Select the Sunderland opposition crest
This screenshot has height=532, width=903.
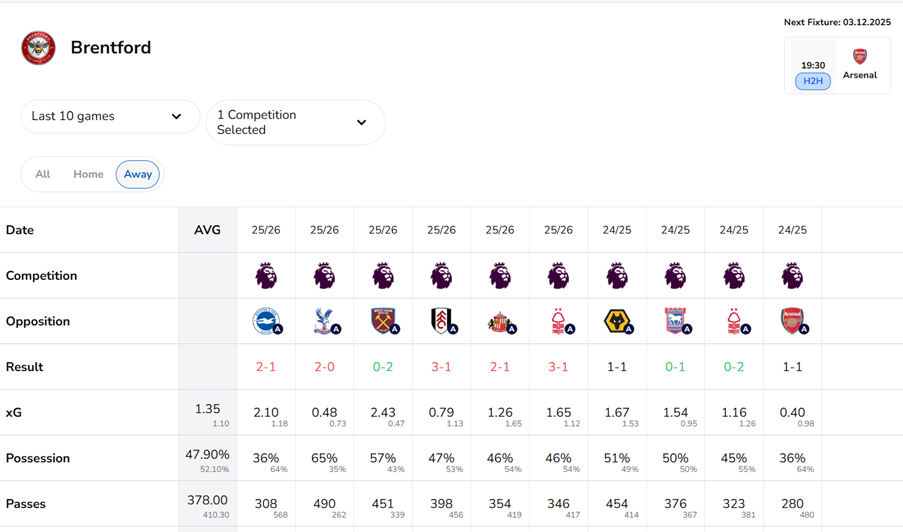(500, 321)
